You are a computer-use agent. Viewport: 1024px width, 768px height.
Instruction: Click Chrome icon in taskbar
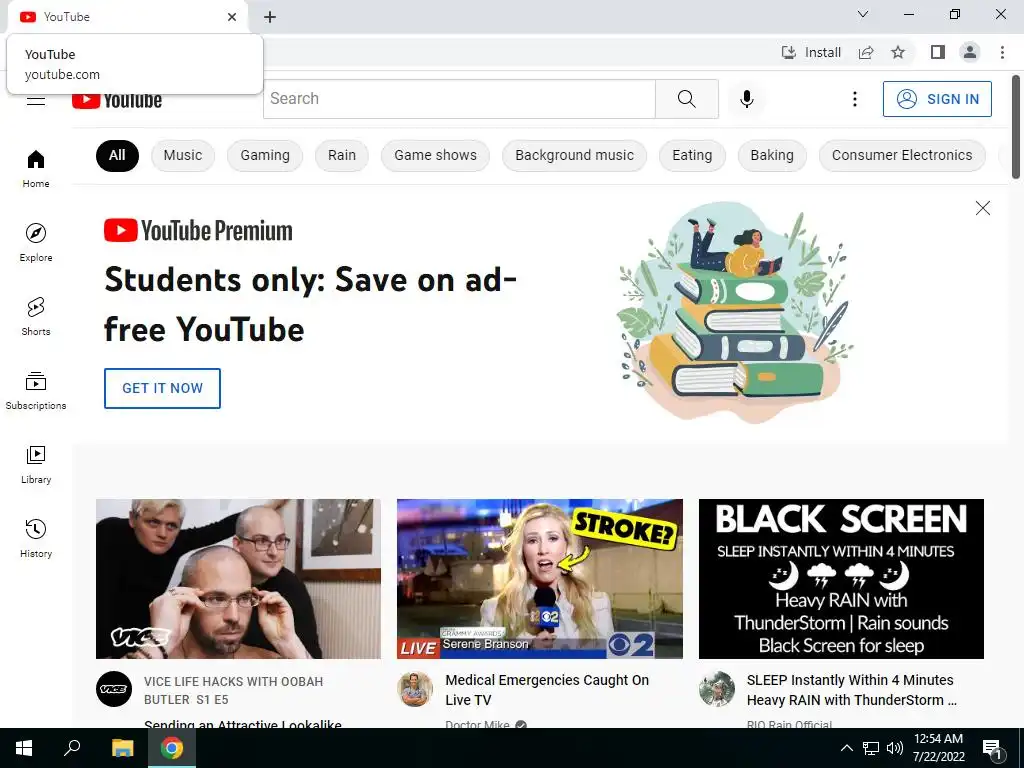click(x=172, y=748)
